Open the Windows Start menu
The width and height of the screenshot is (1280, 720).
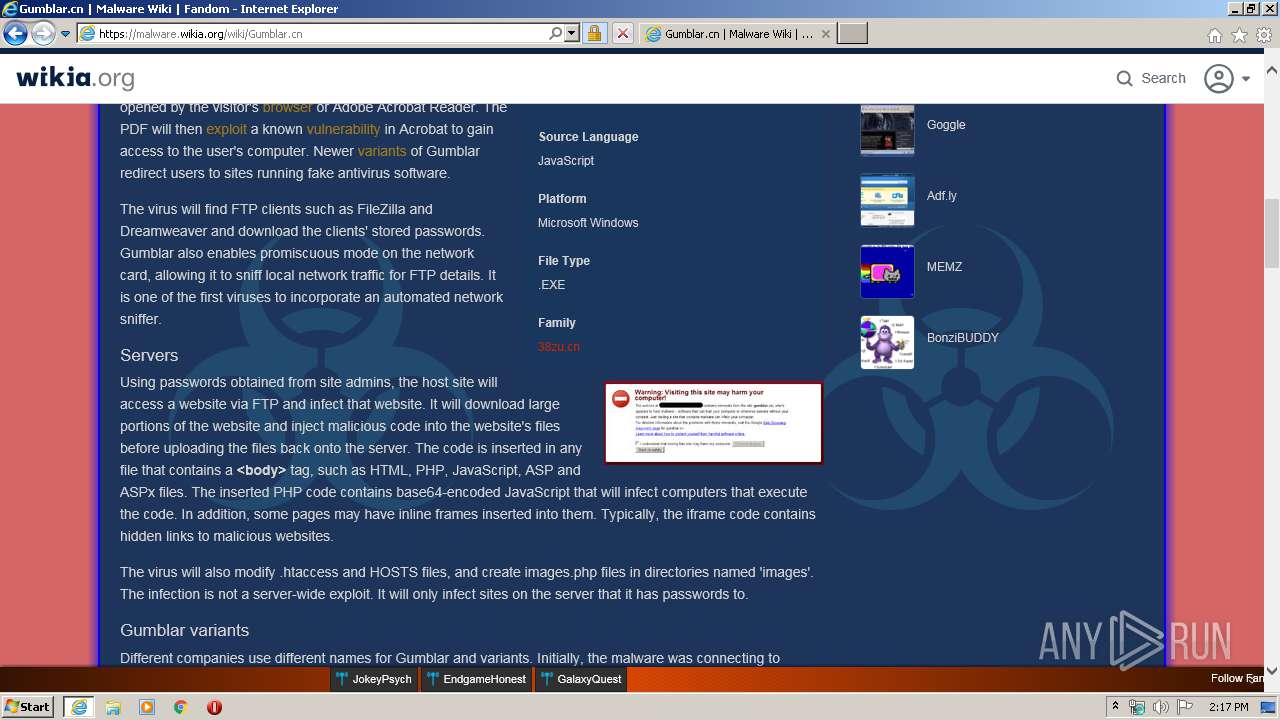point(28,707)
